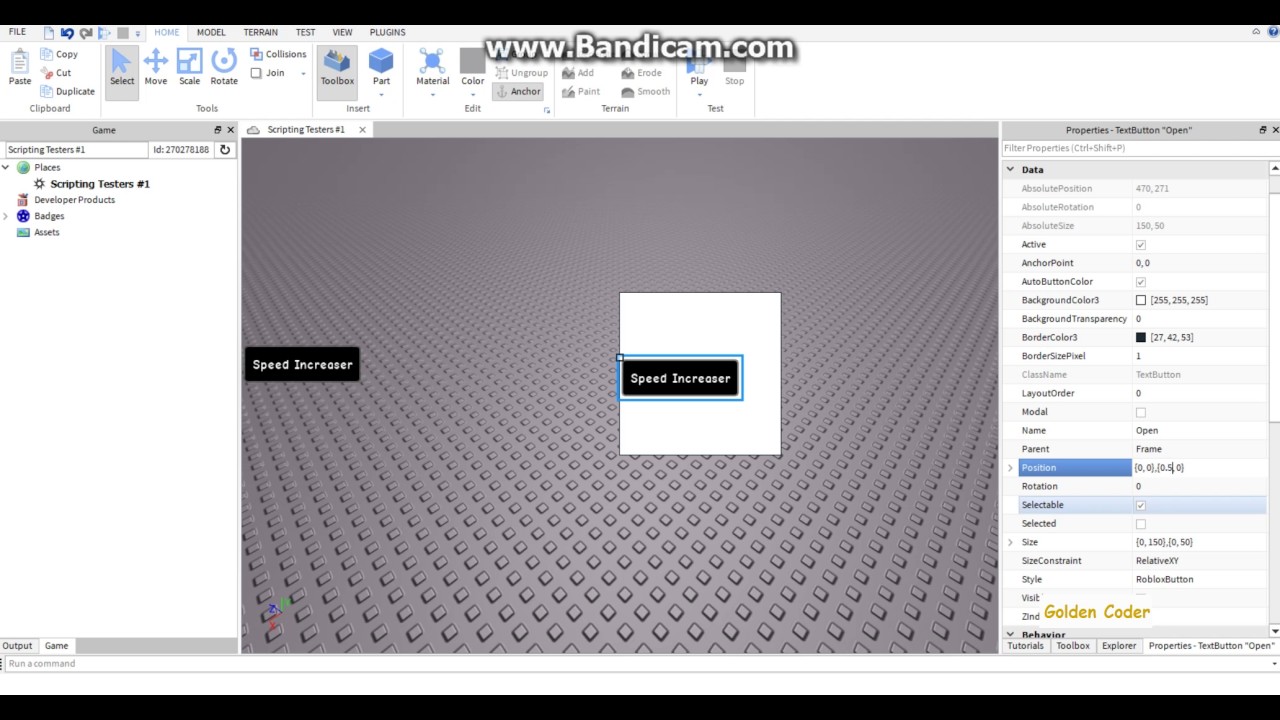
Task: Expand the Size property
Action: coord(1010,542)
